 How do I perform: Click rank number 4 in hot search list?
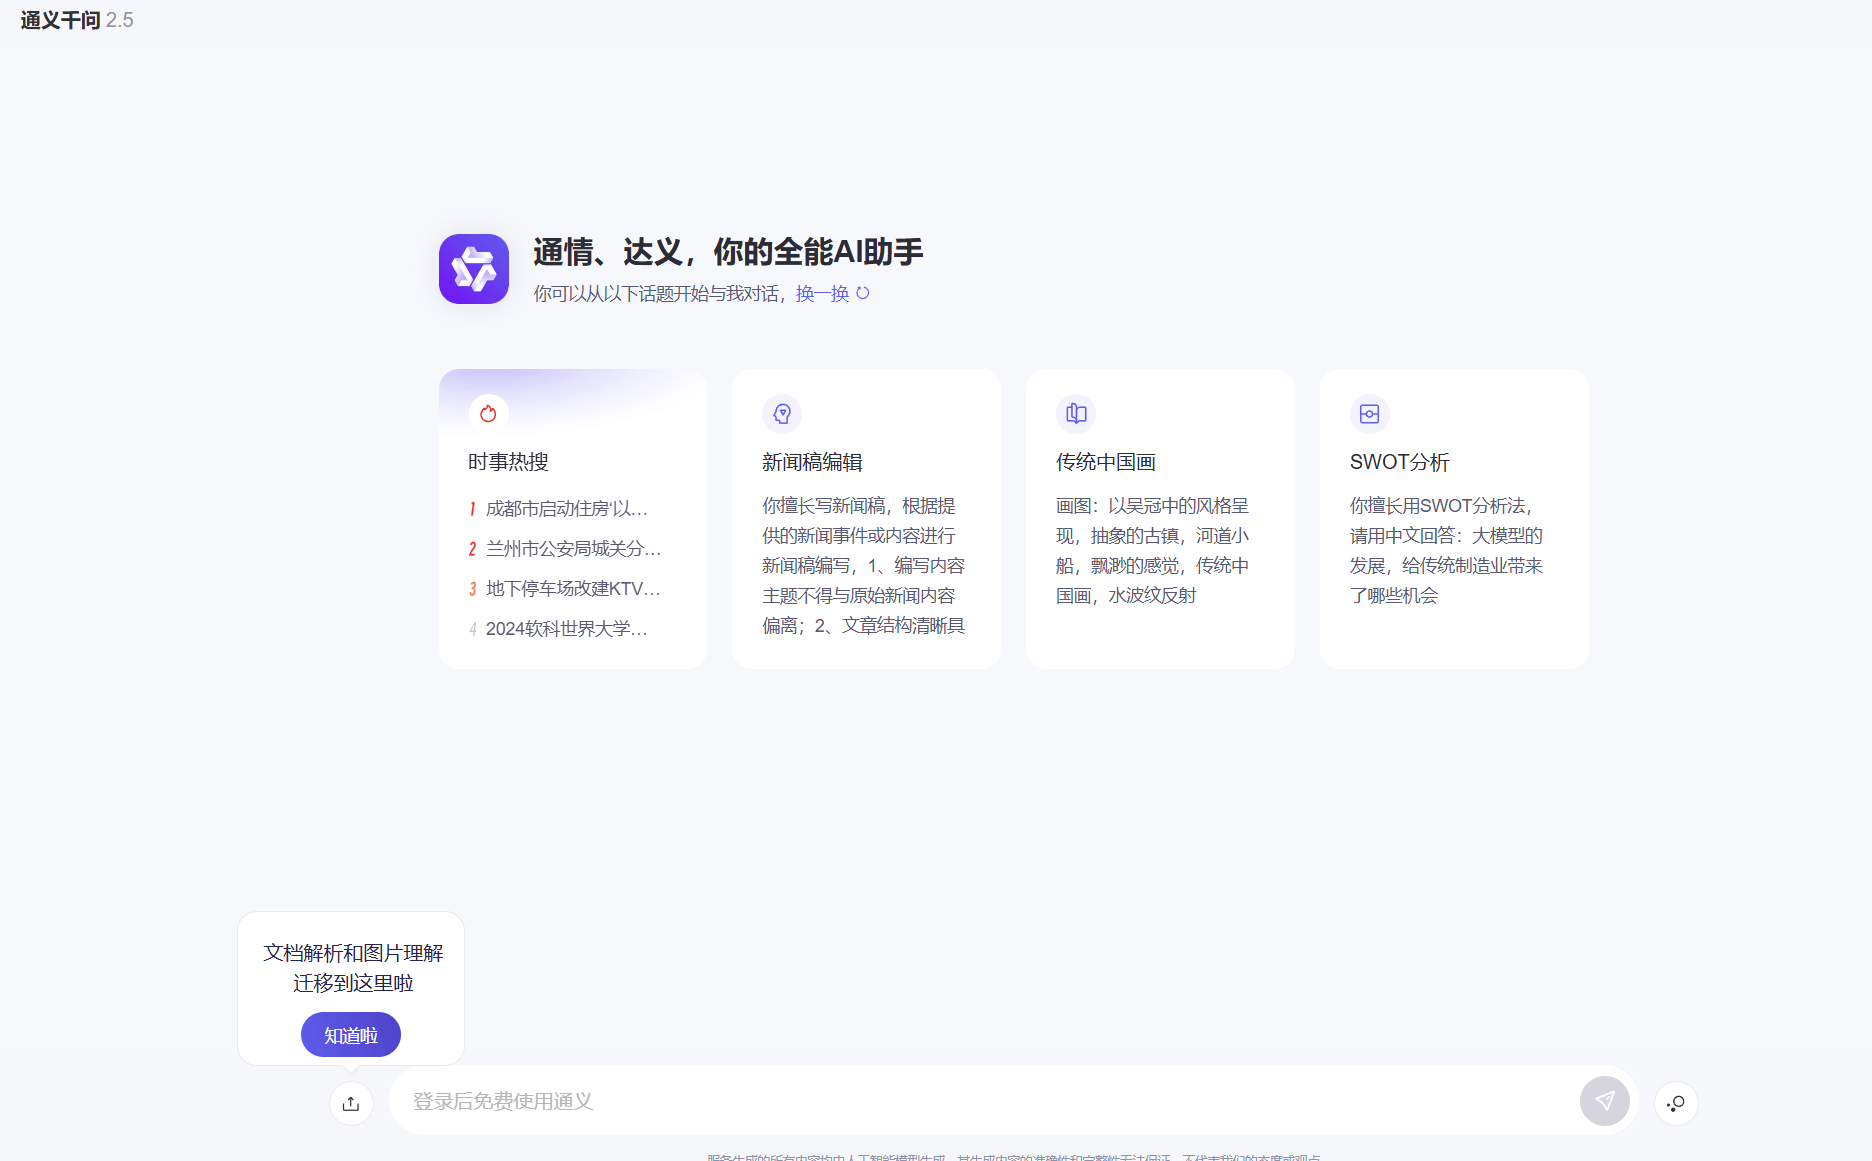click(x=472, y=629)
